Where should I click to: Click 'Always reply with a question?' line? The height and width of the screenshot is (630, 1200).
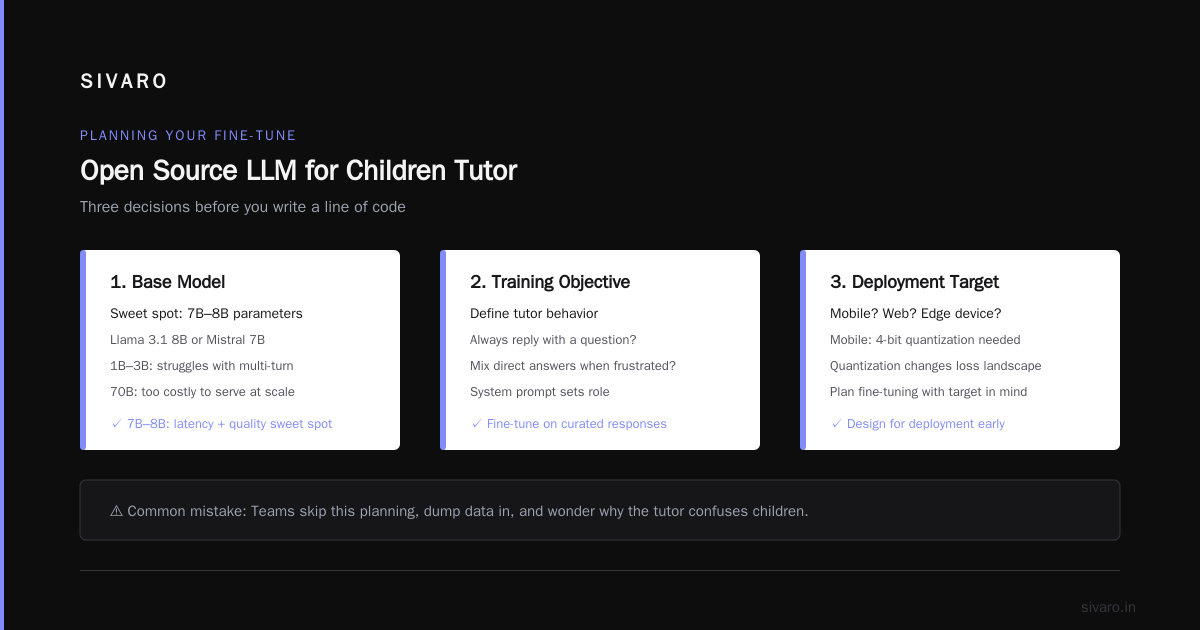click(x=553, y=340)
